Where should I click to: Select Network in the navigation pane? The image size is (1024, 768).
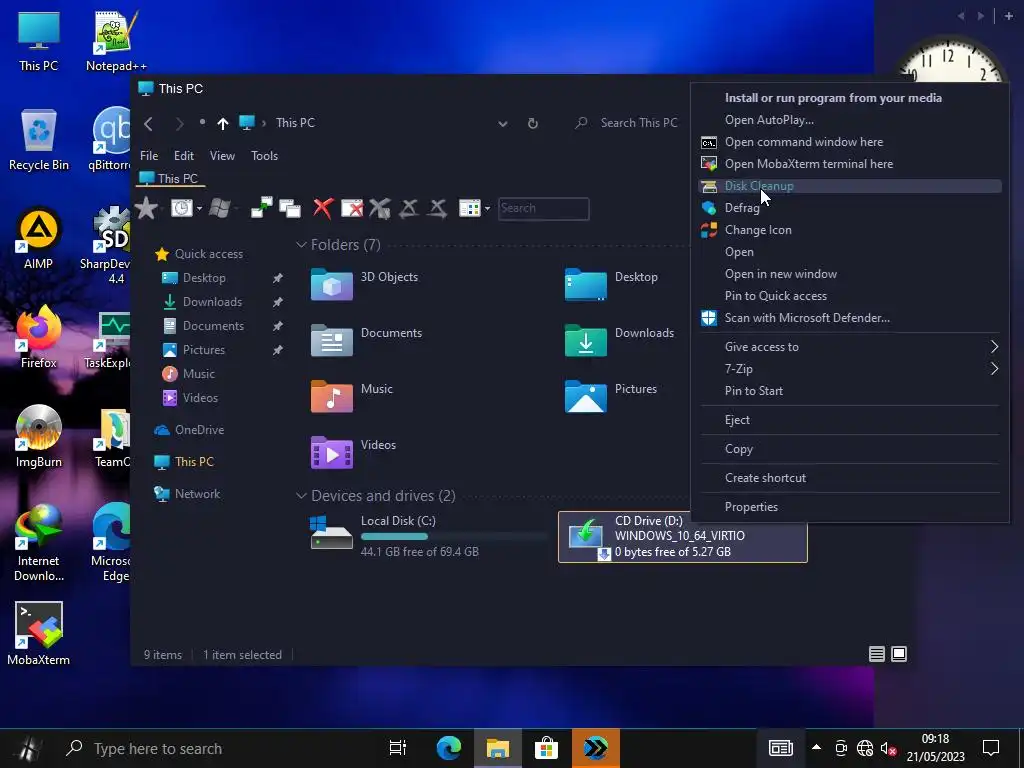(187, 494)
